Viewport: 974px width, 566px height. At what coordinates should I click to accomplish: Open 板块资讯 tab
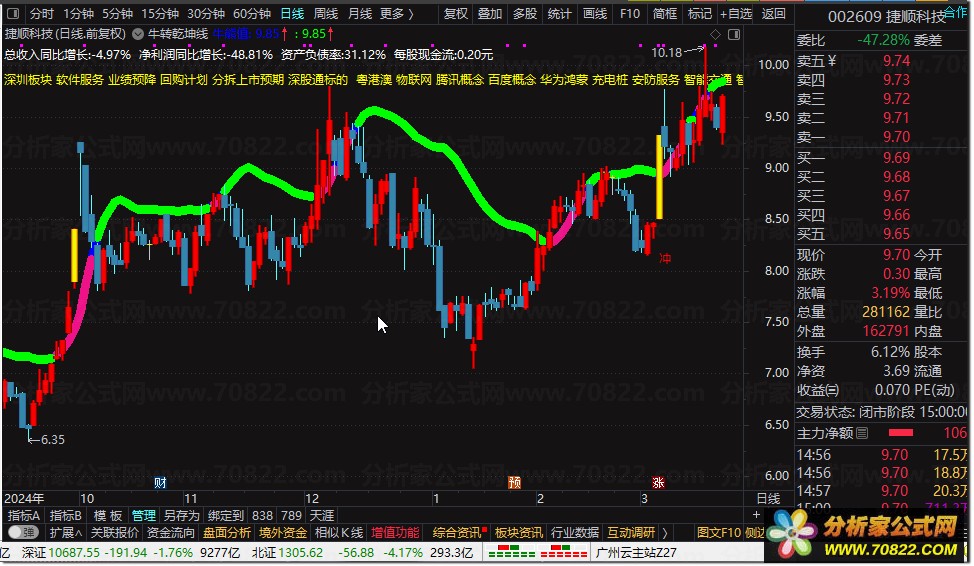point(519,532)
